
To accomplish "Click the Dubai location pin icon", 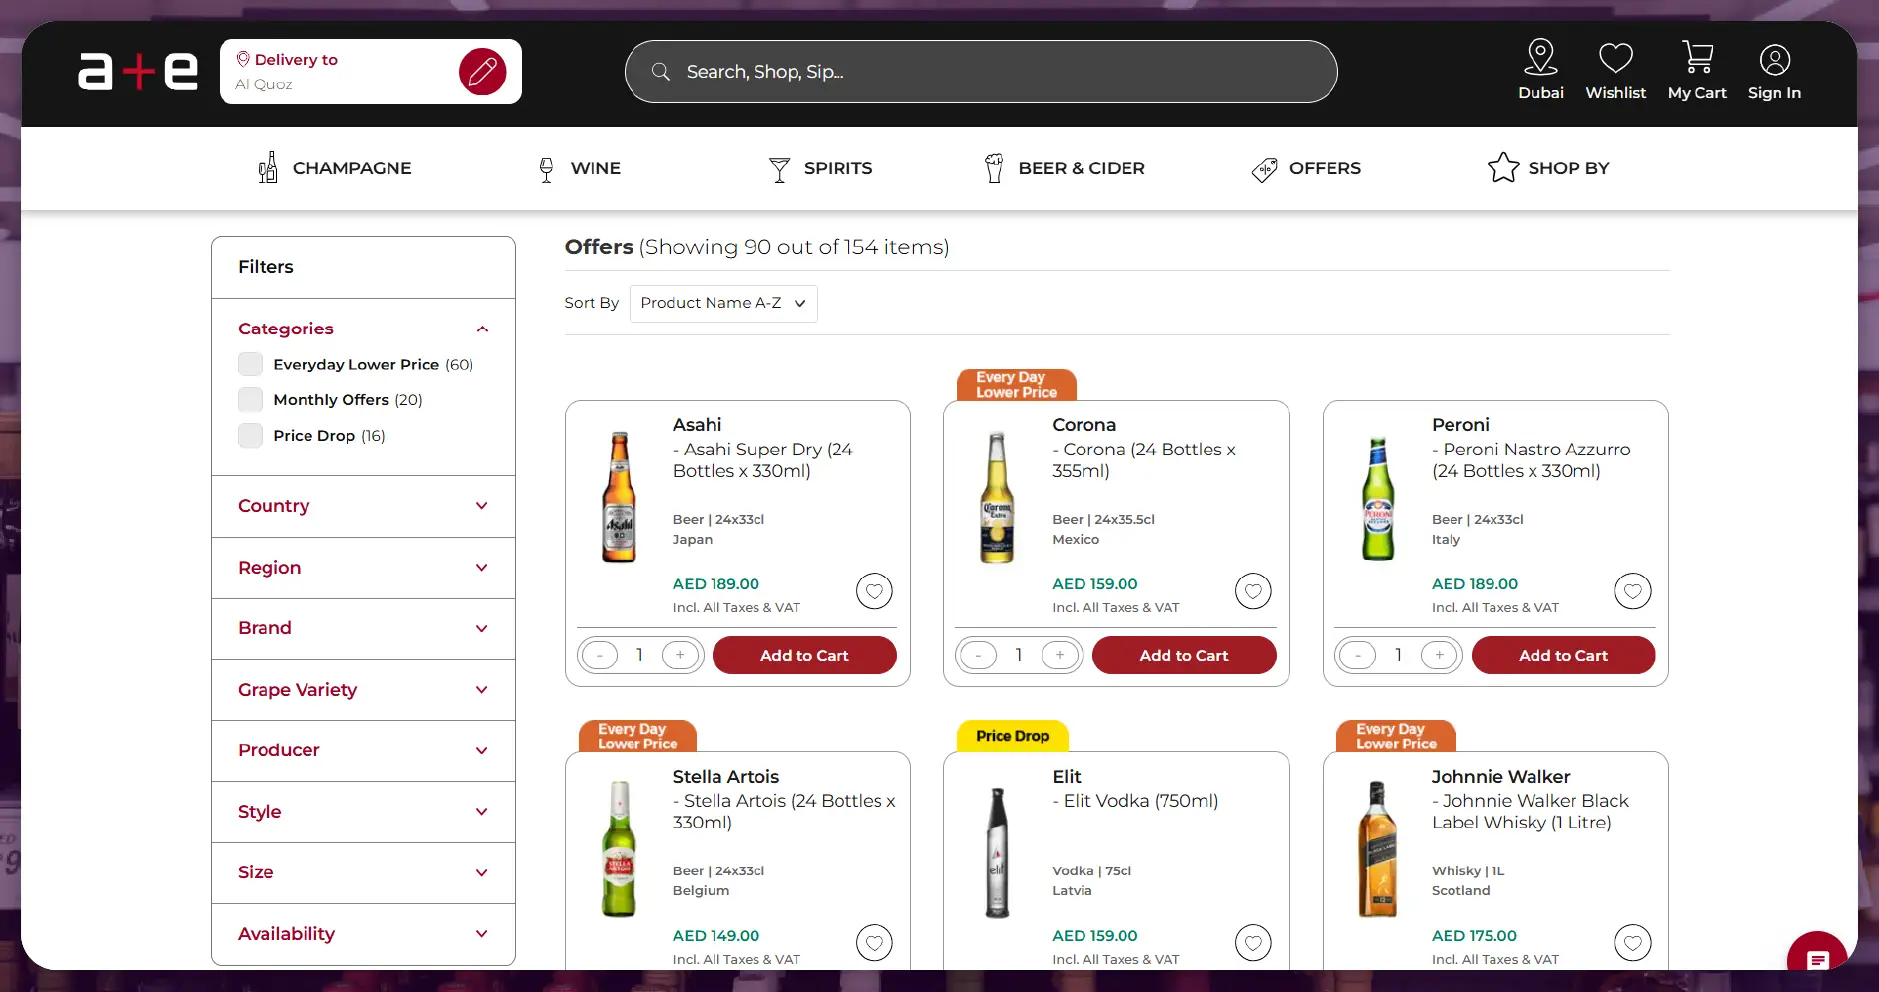I will coord(1539,57).
